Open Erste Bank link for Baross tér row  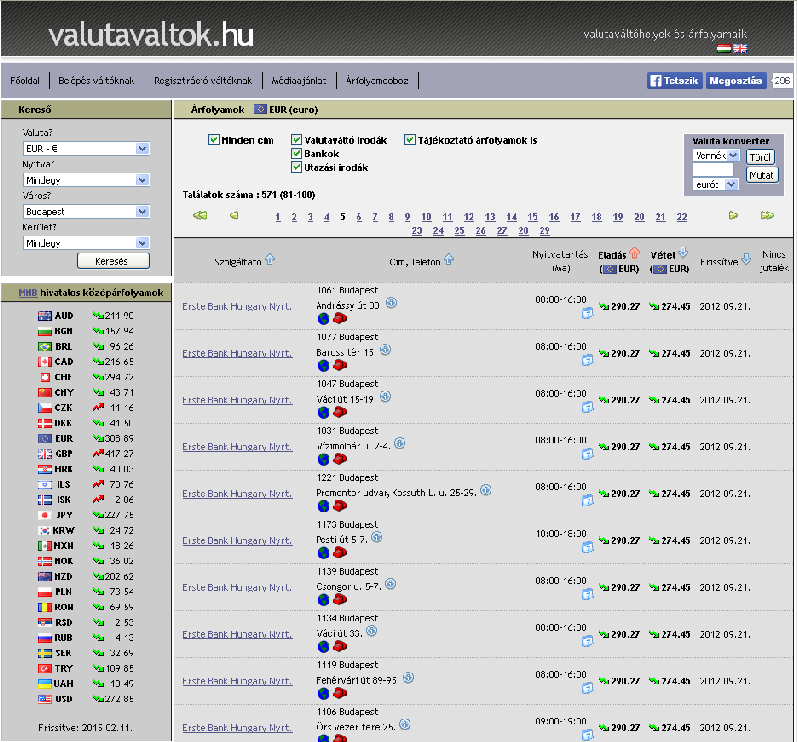[237, 353]
